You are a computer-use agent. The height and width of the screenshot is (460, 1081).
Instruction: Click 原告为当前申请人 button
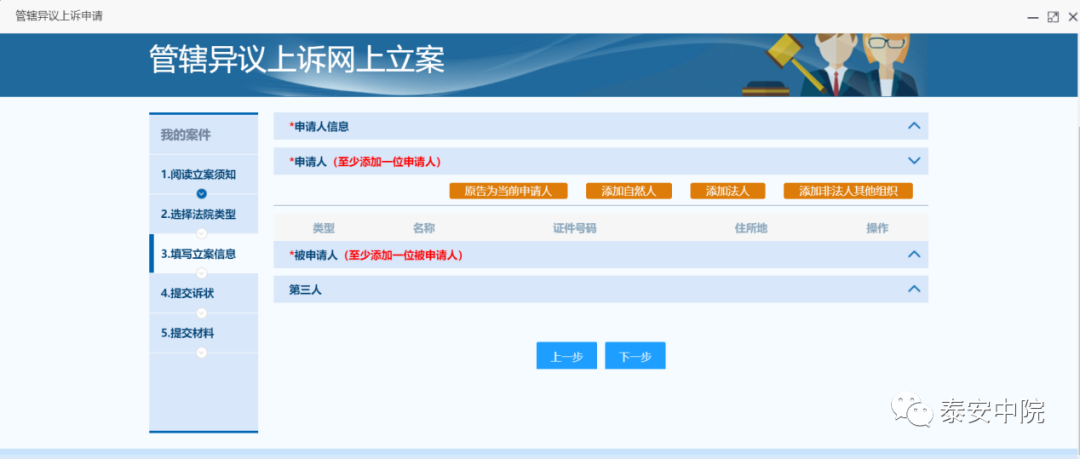[x=508, y=191]
